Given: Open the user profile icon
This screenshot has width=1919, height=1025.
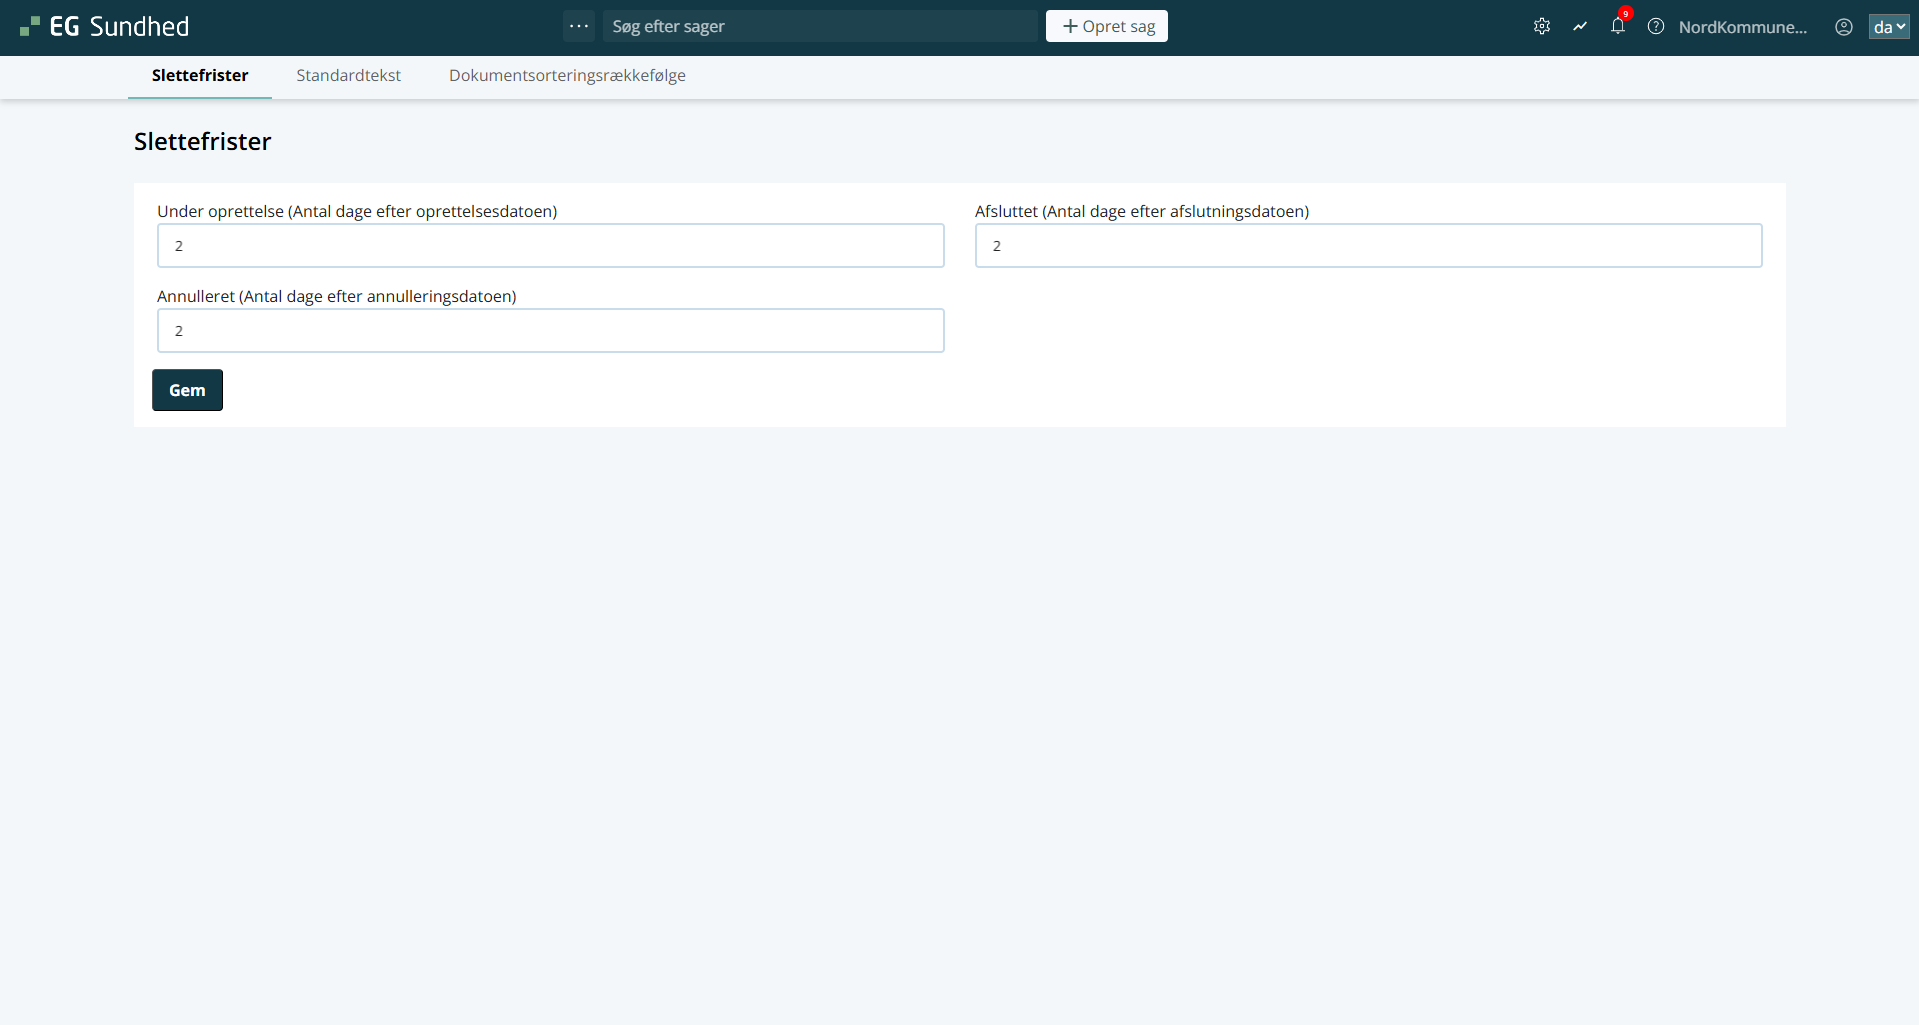Looking at the screenshot, I should pos(1843,27).
